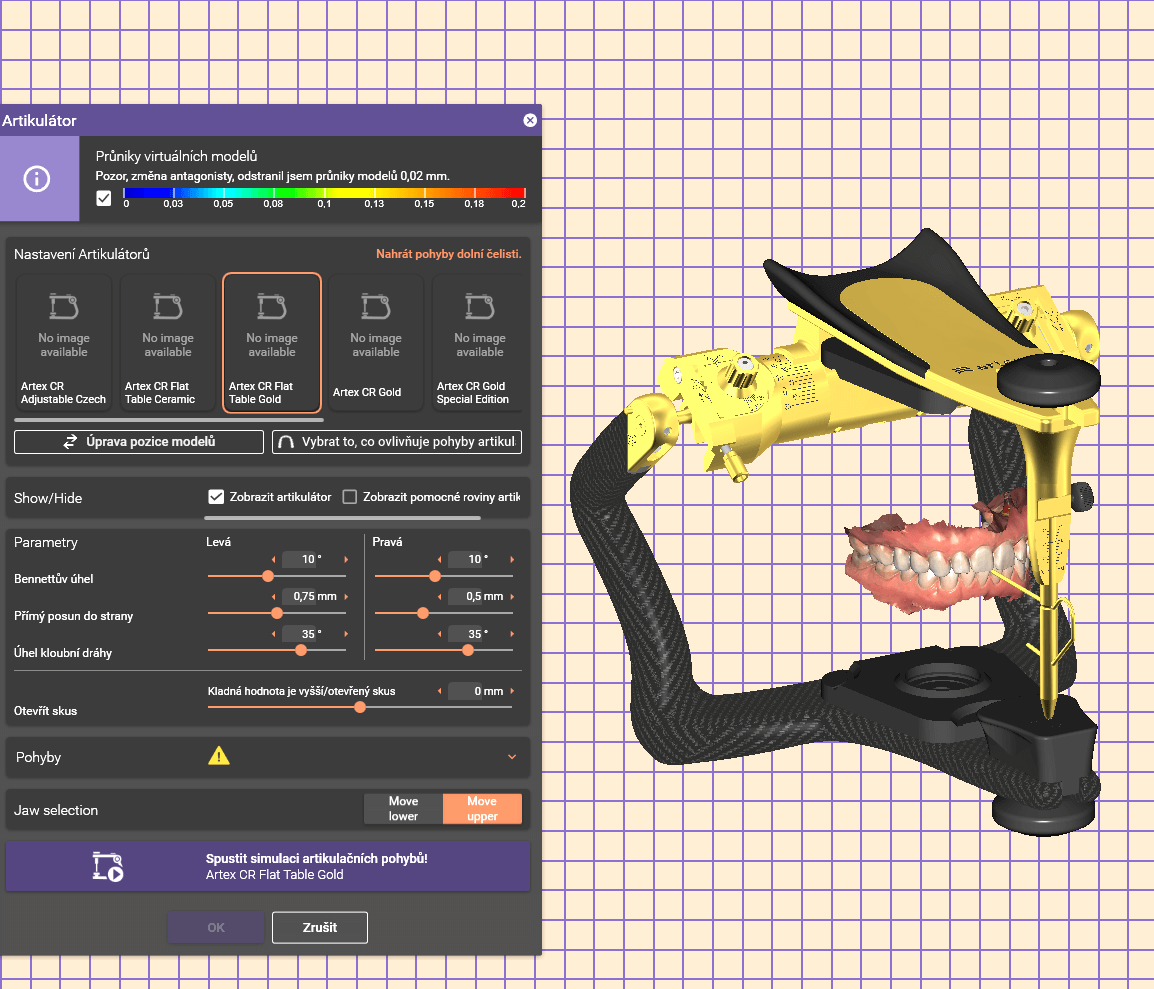Choose the Artex CR Flat Table Ceramic articulator
This screenshot has width=1154, height=989.
(x=168, y=344)
